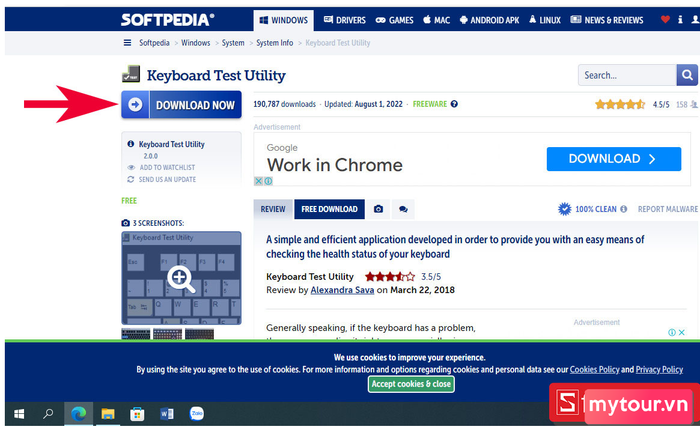Click the Softpedia breadcrumb link

(x=154, y=43)
